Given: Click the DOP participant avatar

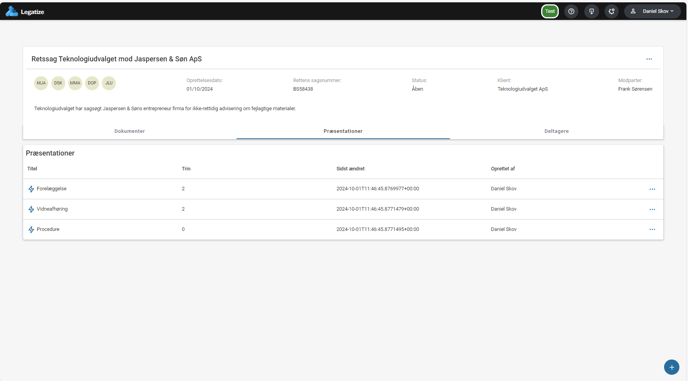Looking at the screenshot, I should pos(92,83).
